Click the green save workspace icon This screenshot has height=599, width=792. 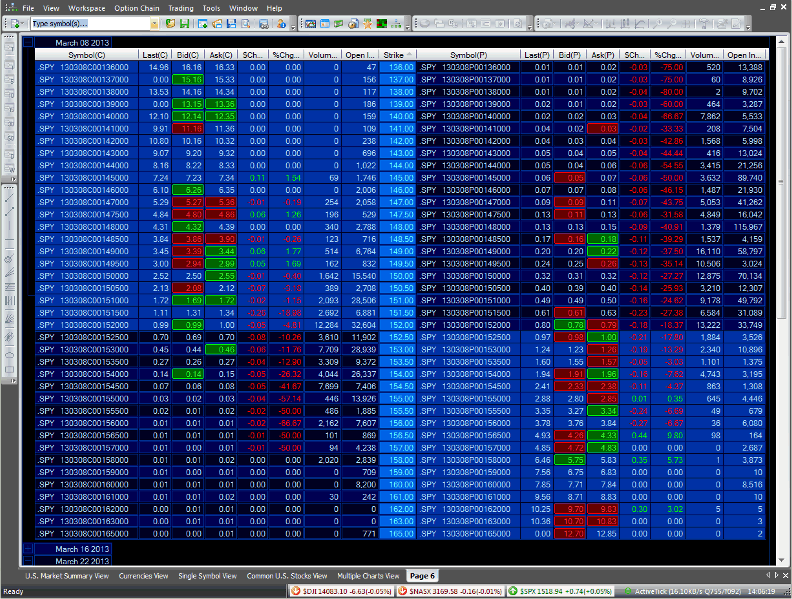pos(184,24)
